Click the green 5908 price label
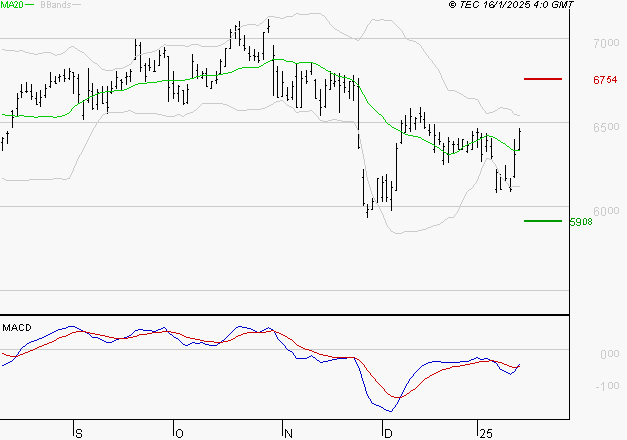The height and width of the screenshot is (440, 627). [x=581, y=222]
